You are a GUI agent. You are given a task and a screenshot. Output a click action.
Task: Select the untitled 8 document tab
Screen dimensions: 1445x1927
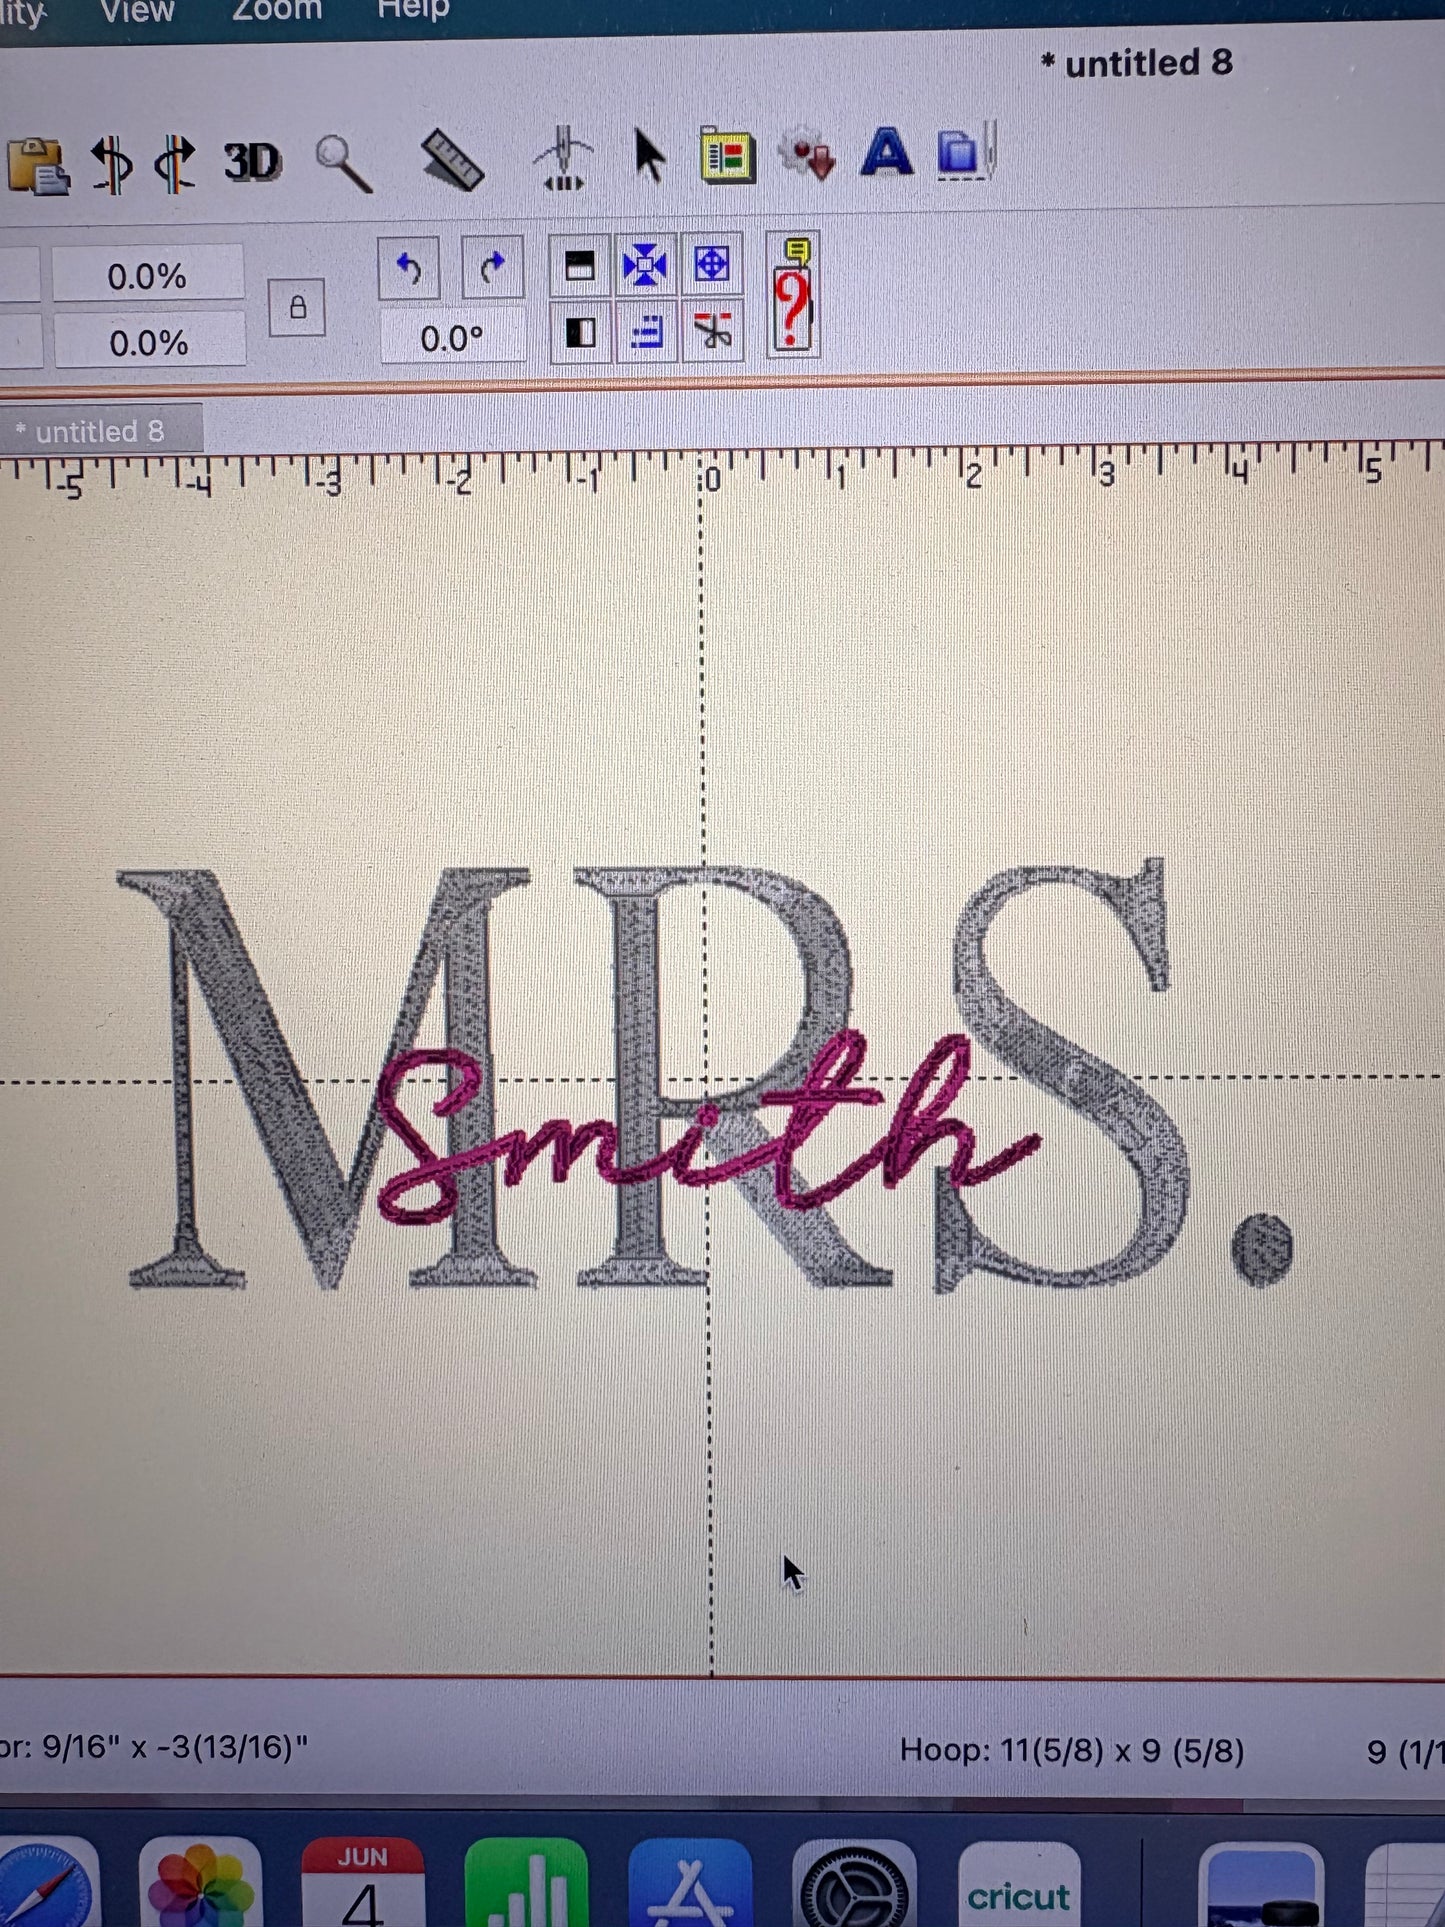click(x=100, y=431)
